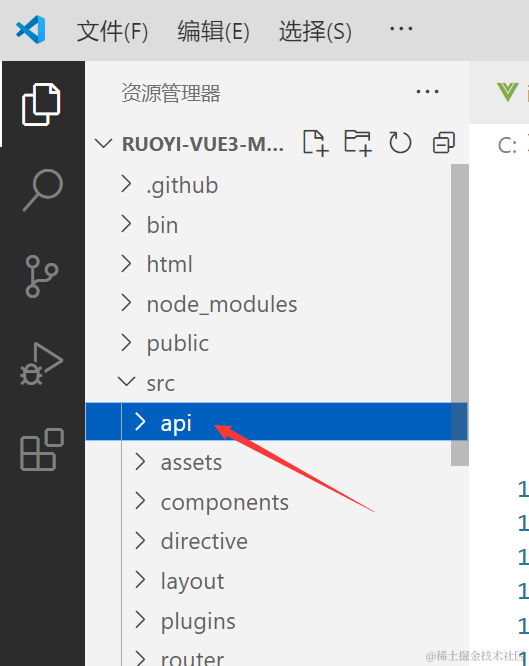The image size is (529, 666).
Task: Collapse all folders using the collapse icon
Action: coord(444,143)
